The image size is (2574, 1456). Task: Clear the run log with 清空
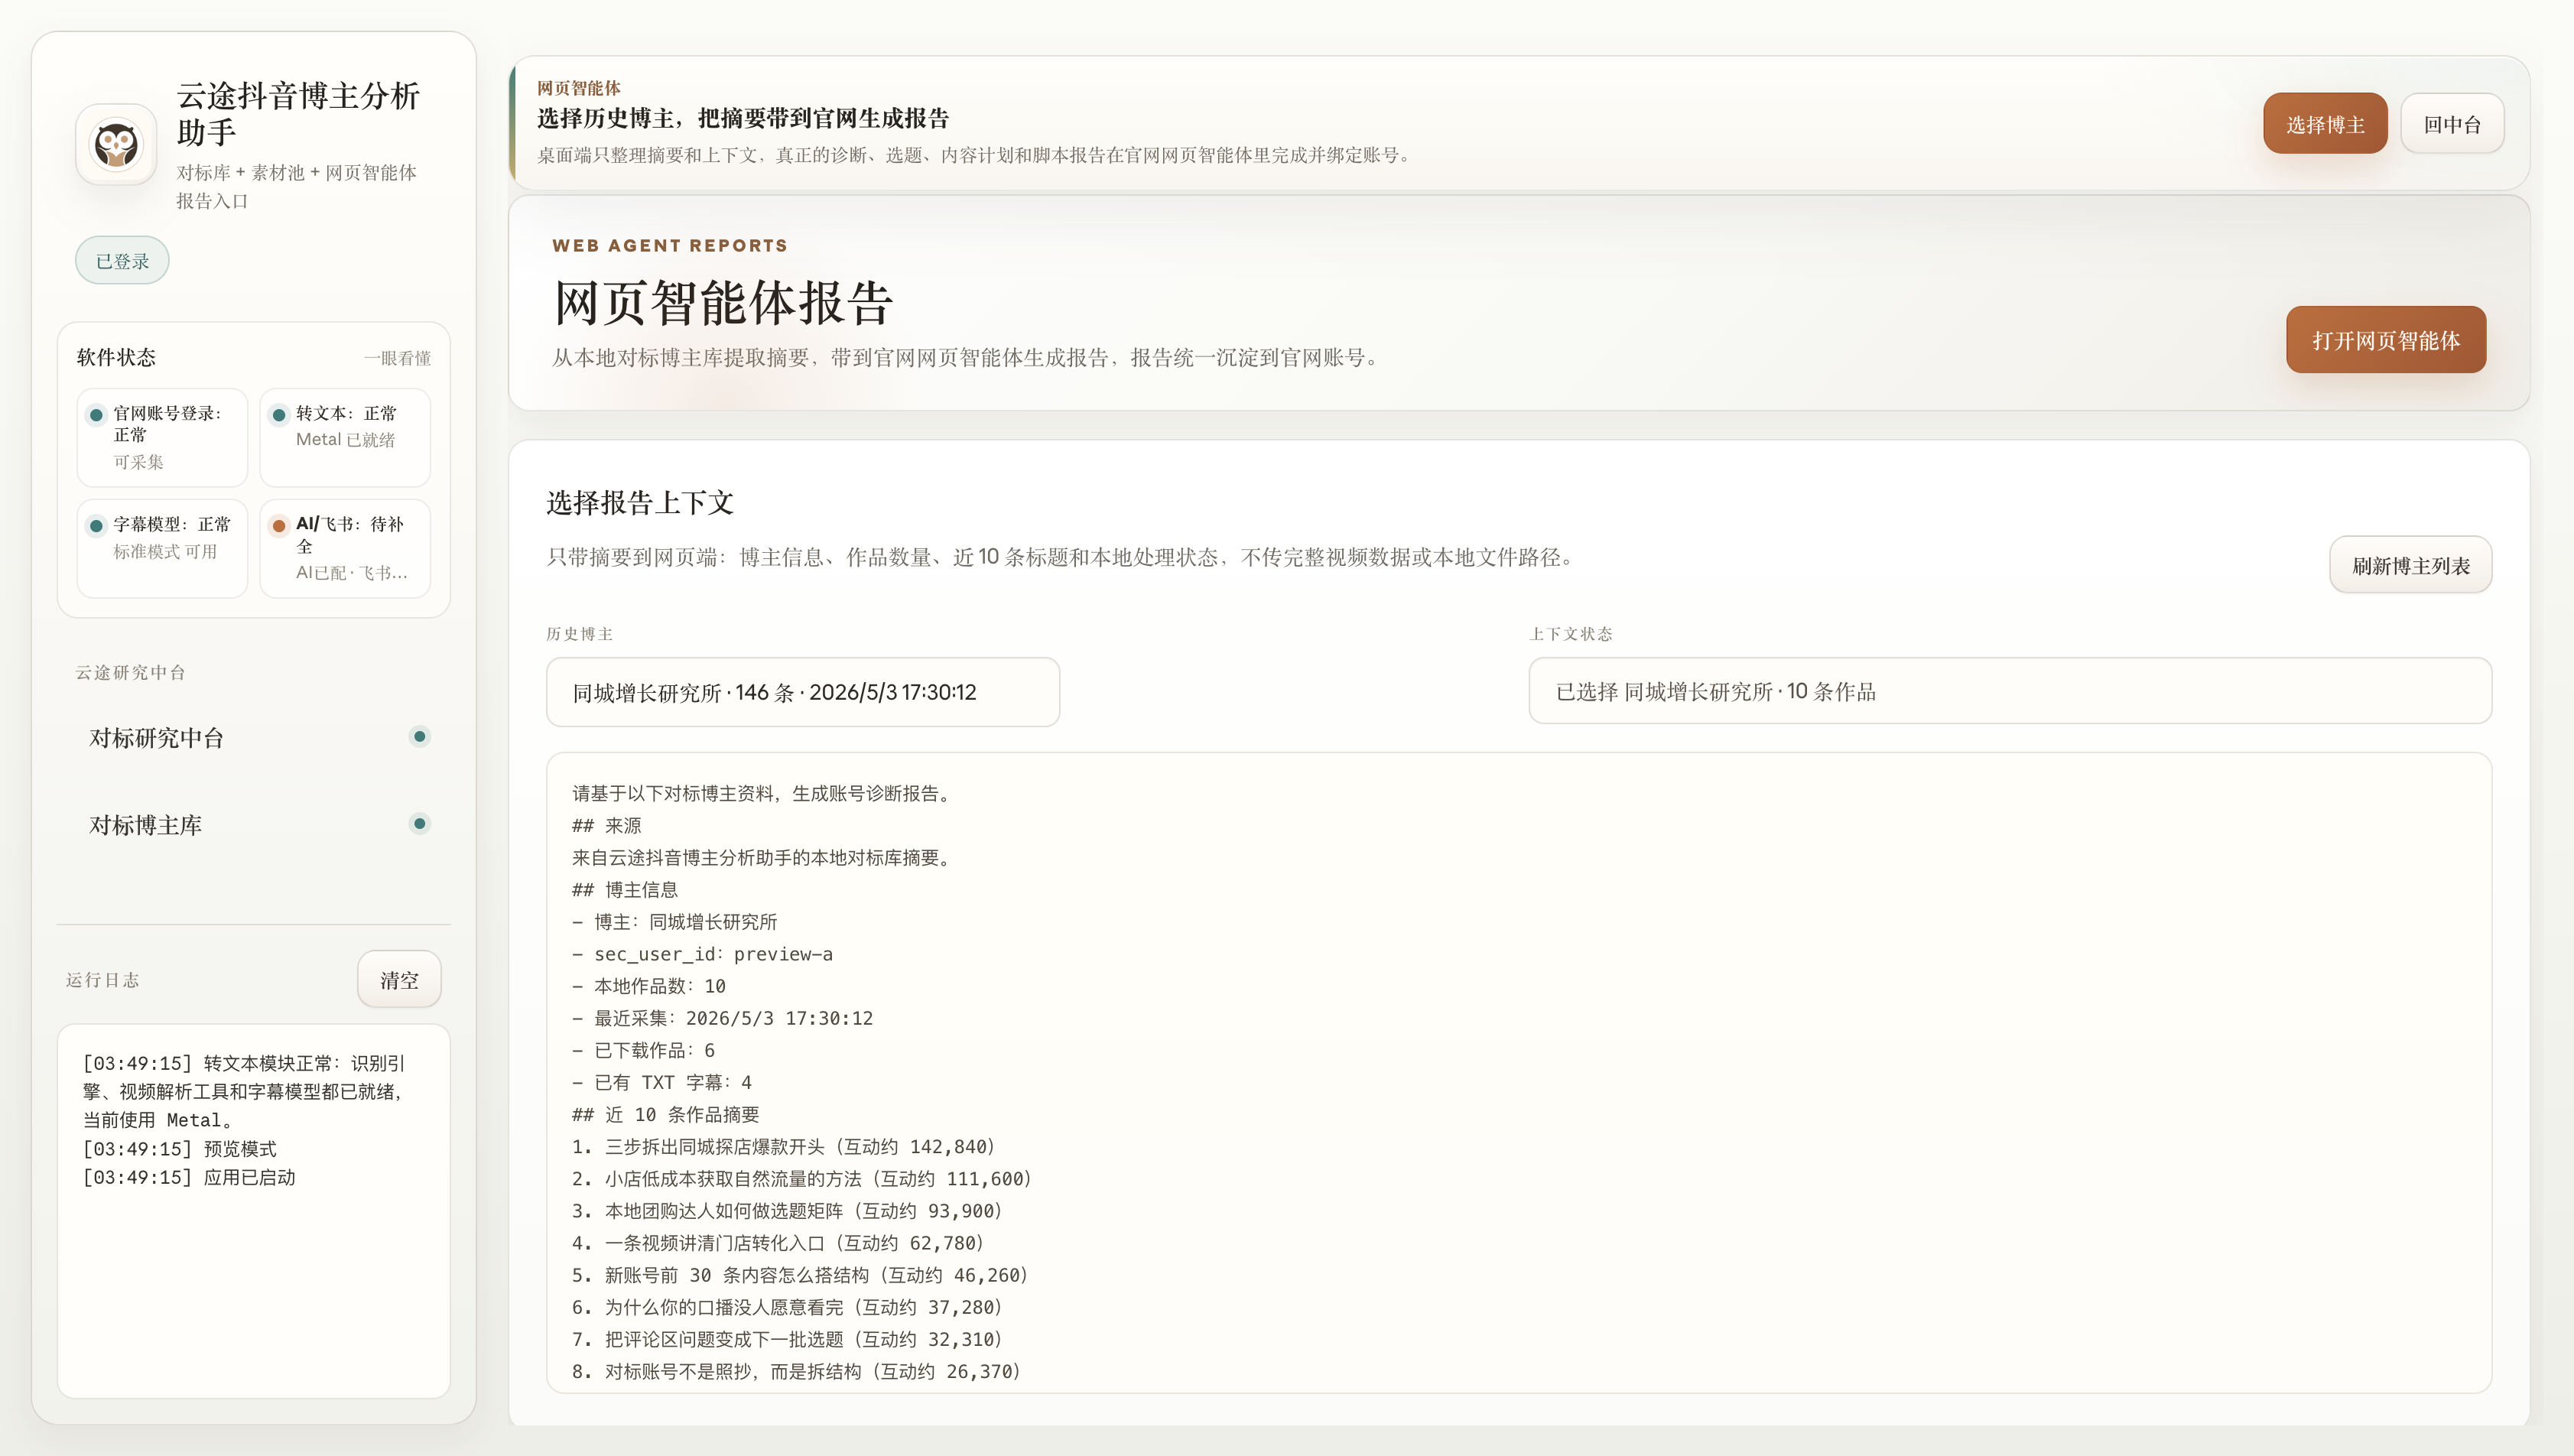[x=399, y=980]
